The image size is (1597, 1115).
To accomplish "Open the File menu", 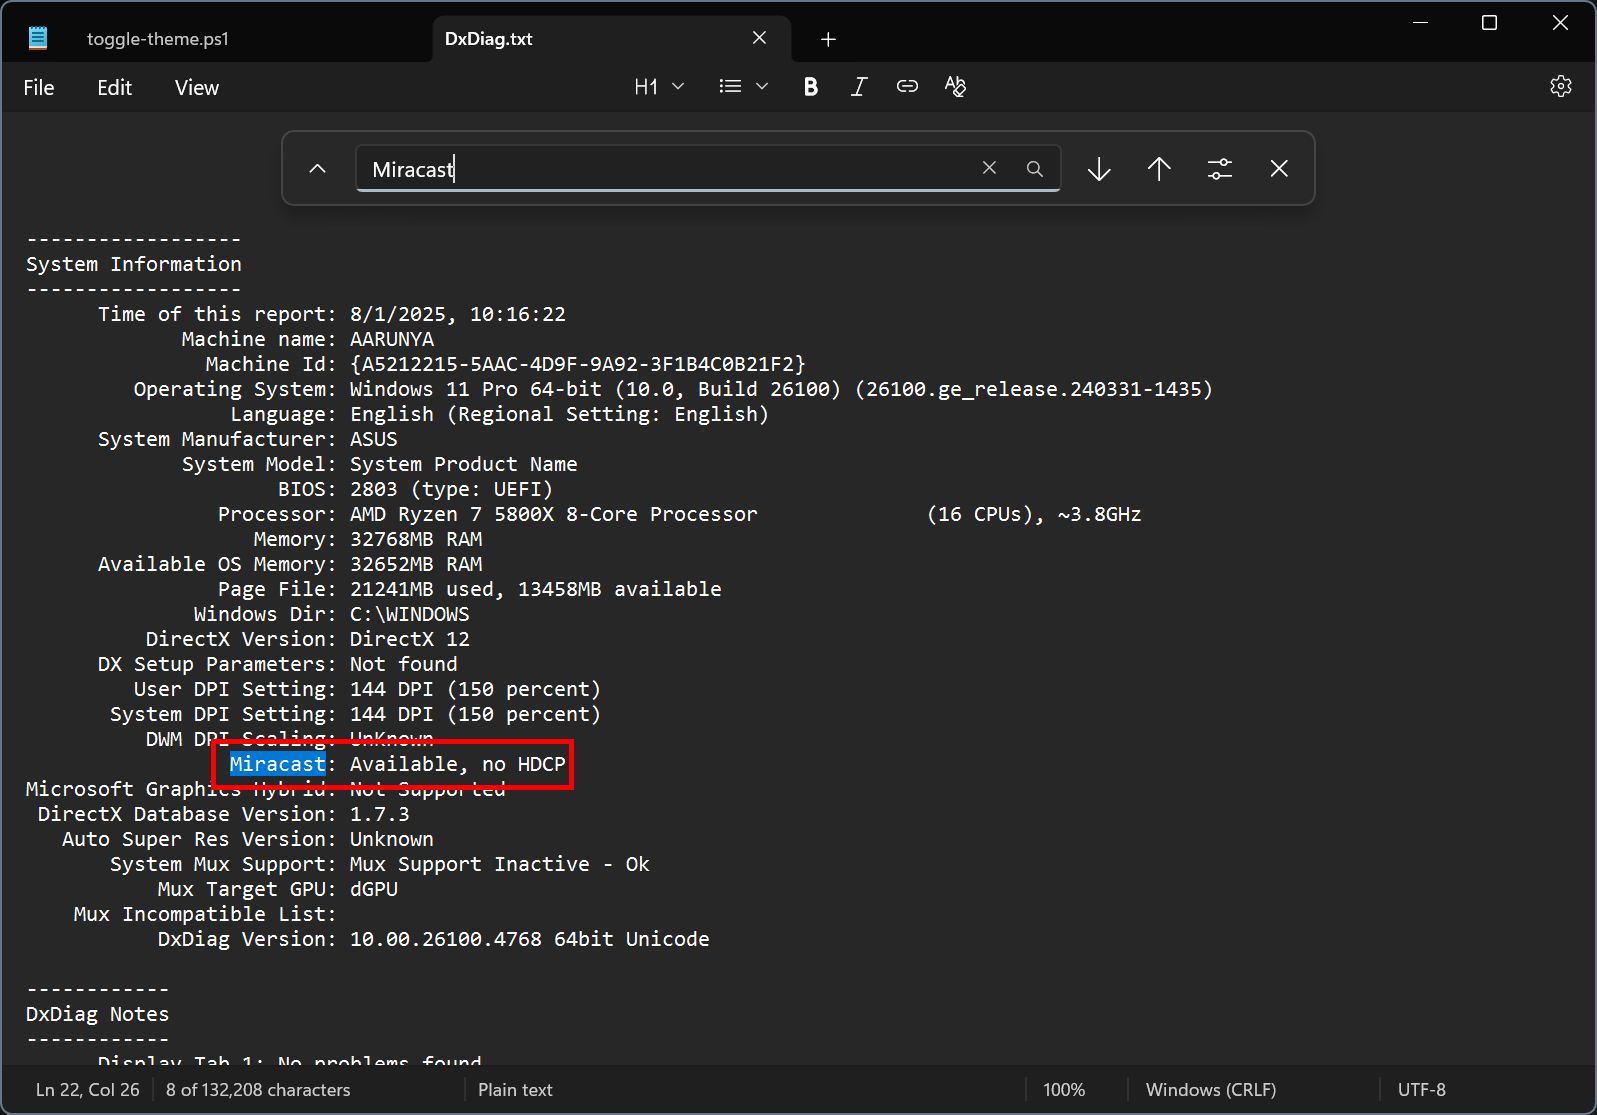I will tap(39, 87).
